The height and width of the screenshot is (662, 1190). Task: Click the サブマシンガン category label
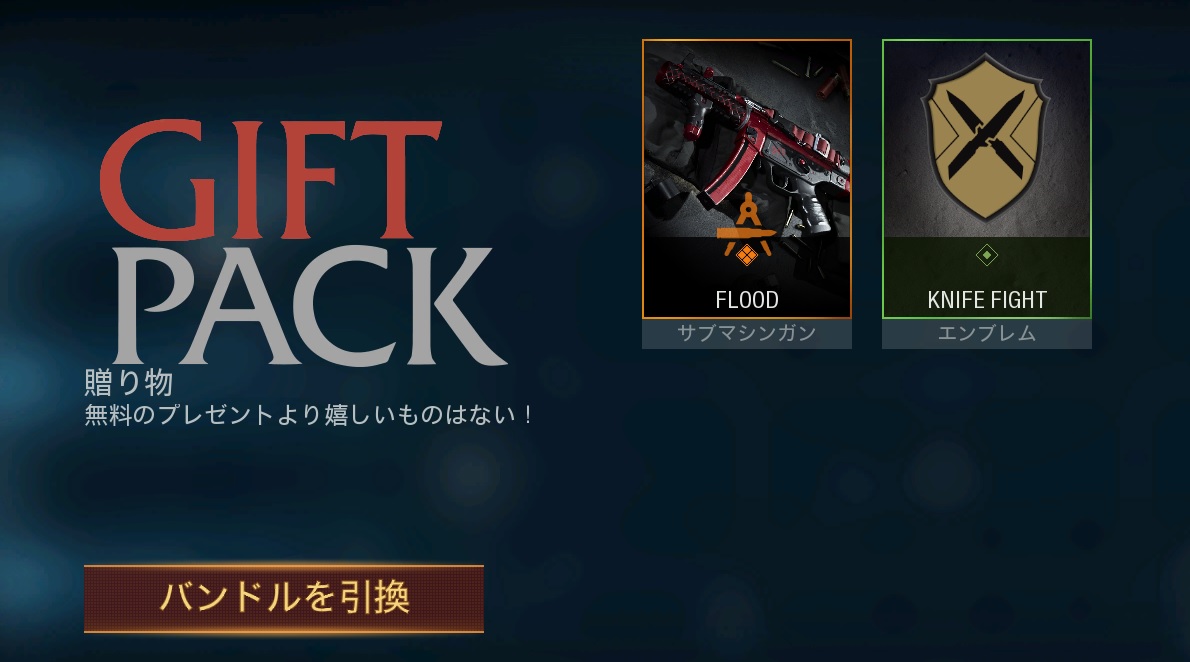pyautogui.click(x=747, y=333)
